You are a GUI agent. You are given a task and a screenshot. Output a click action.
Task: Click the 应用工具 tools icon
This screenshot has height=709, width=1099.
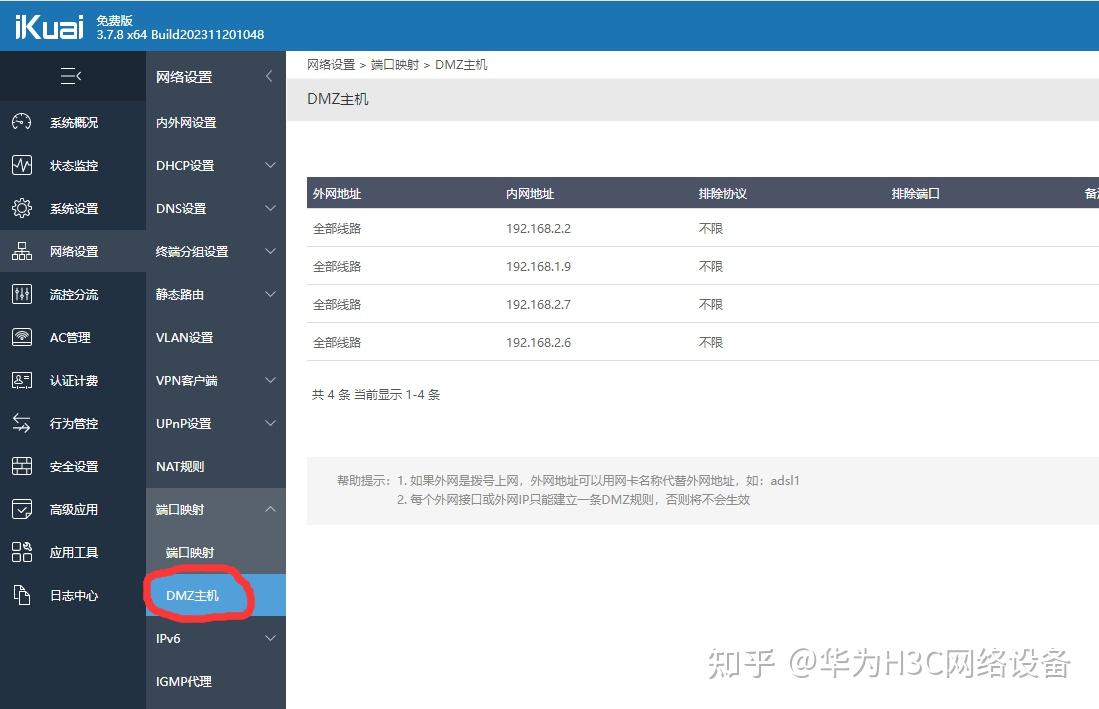point(22,552)
